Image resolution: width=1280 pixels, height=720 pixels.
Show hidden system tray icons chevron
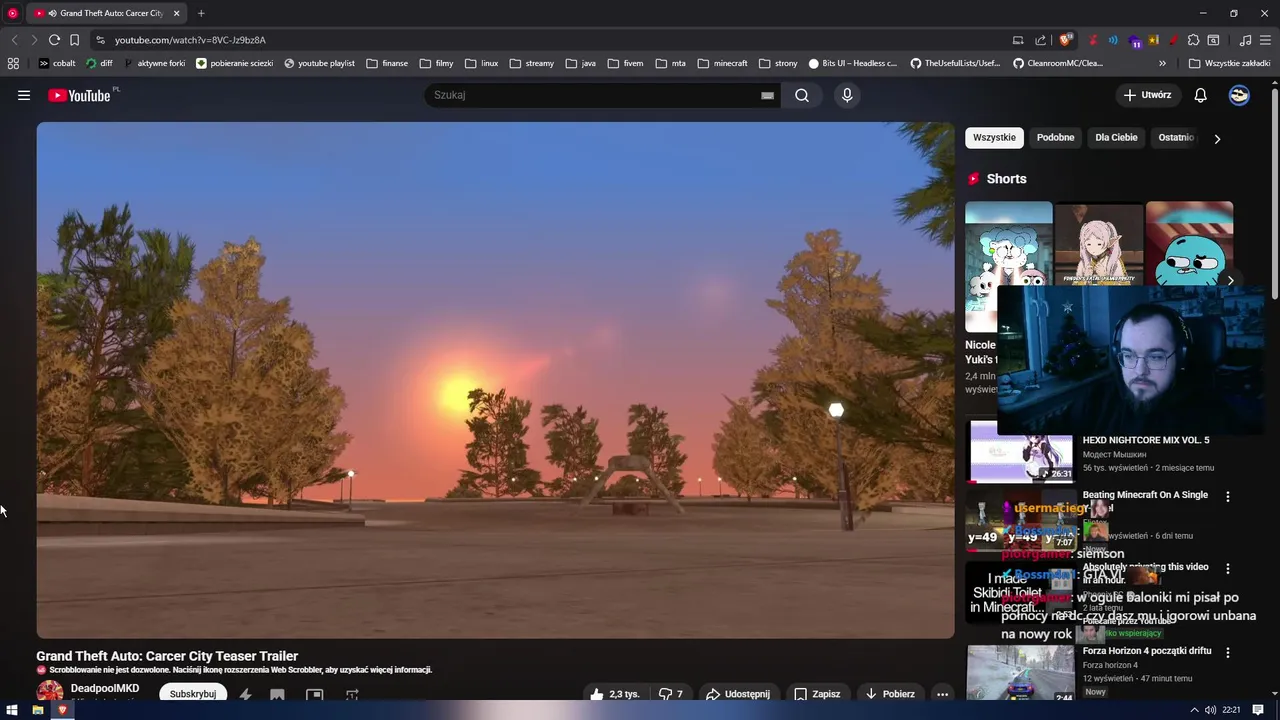point(1194,710)
